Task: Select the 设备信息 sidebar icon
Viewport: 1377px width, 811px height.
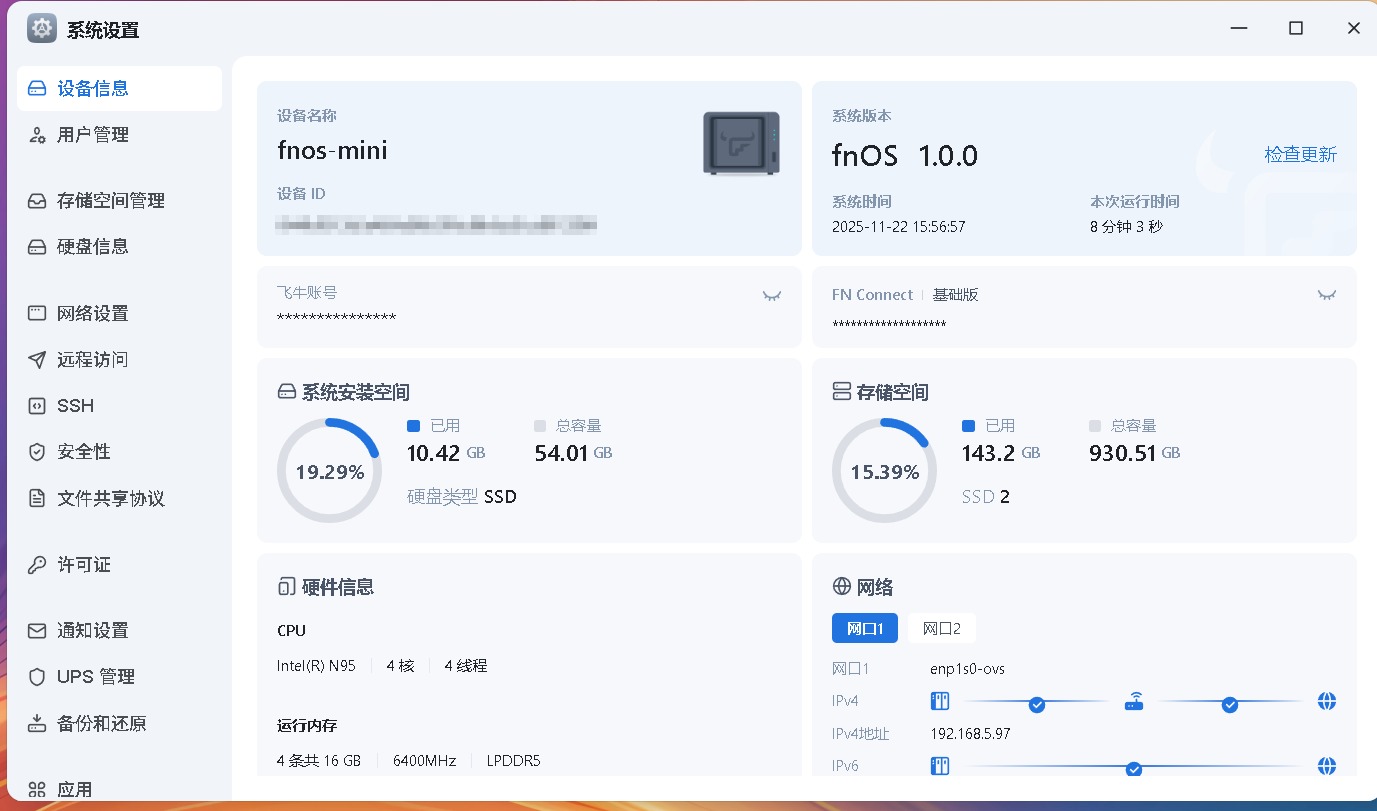Action: point(36,88)
